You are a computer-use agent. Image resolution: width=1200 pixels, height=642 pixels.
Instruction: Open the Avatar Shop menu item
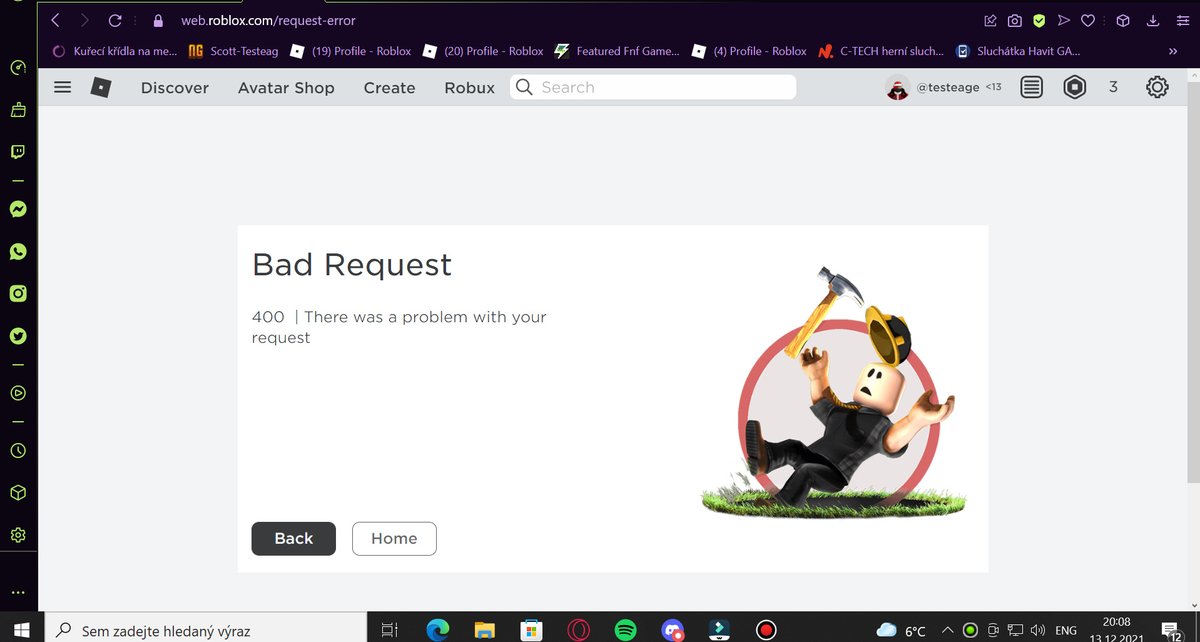(286, 88)
